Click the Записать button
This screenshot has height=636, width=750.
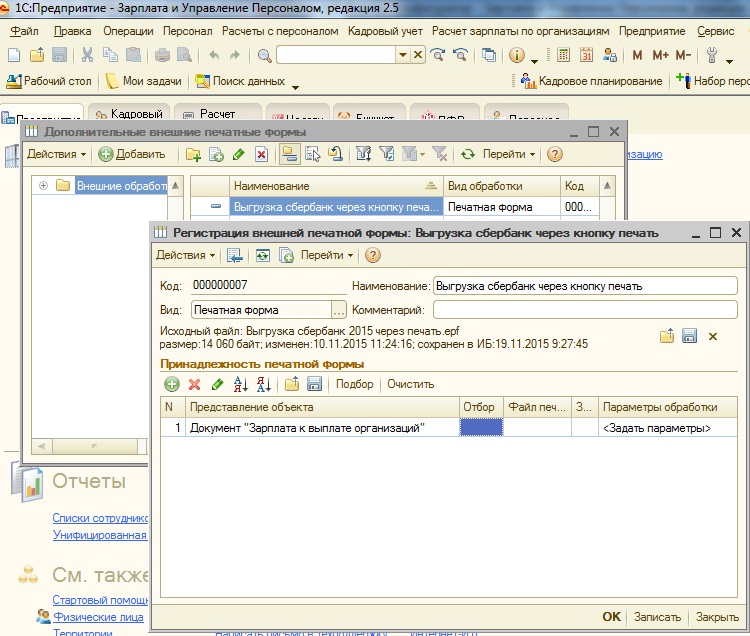tap(657, 617)
